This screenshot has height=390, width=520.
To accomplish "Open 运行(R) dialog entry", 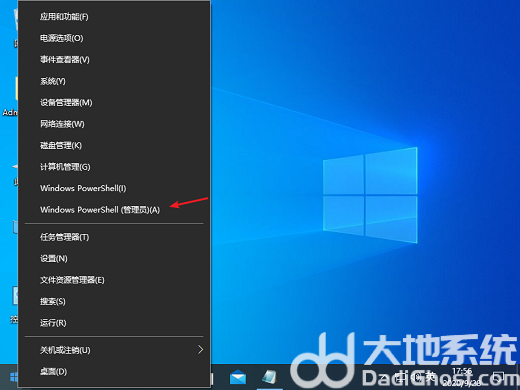I will click(114, 323).
